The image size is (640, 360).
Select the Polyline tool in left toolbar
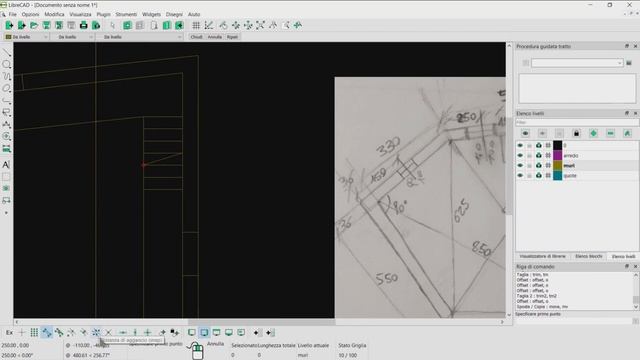(6, 100)
